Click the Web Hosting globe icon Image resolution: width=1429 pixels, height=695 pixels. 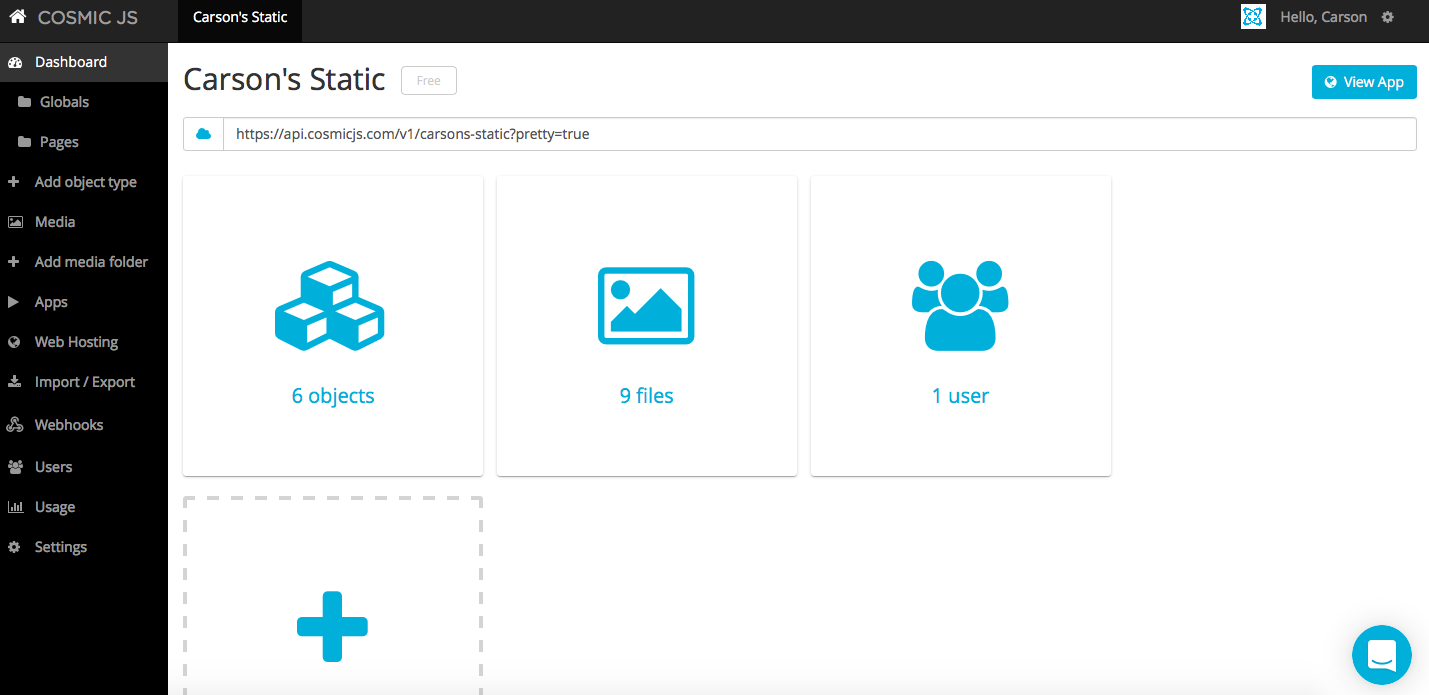14,342
